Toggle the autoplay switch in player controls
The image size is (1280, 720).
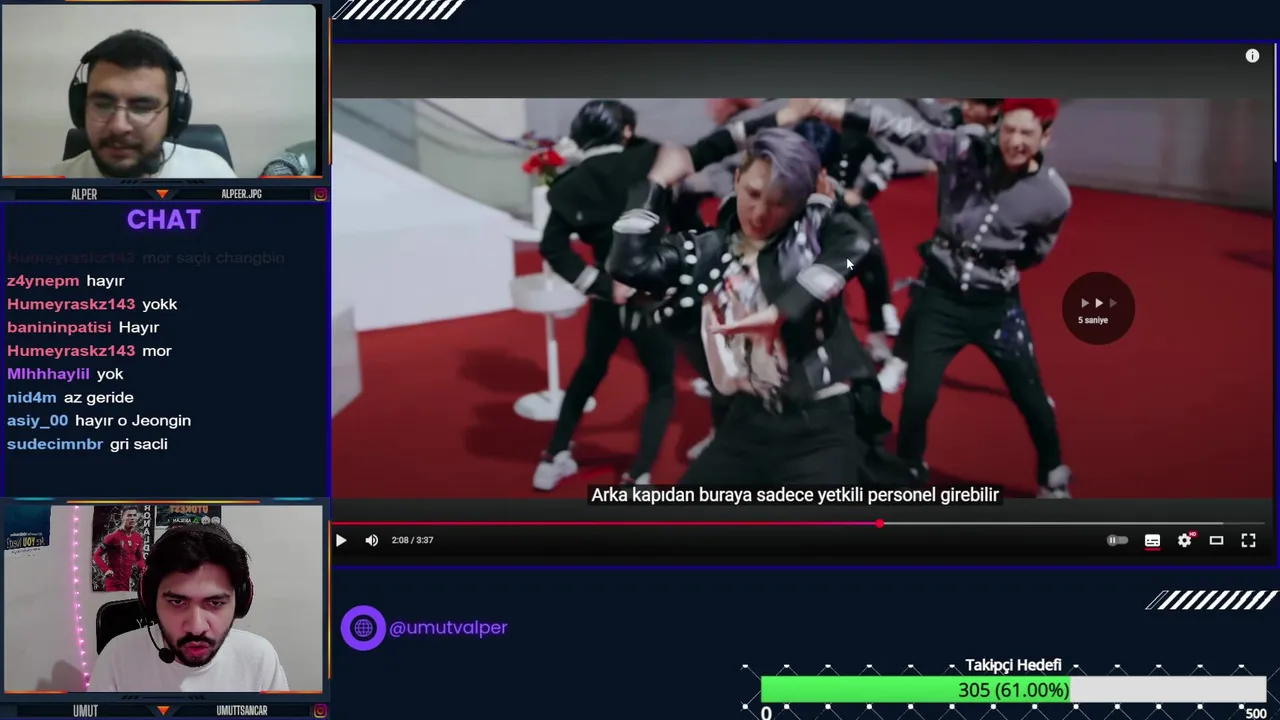[x=1117, y=540]
